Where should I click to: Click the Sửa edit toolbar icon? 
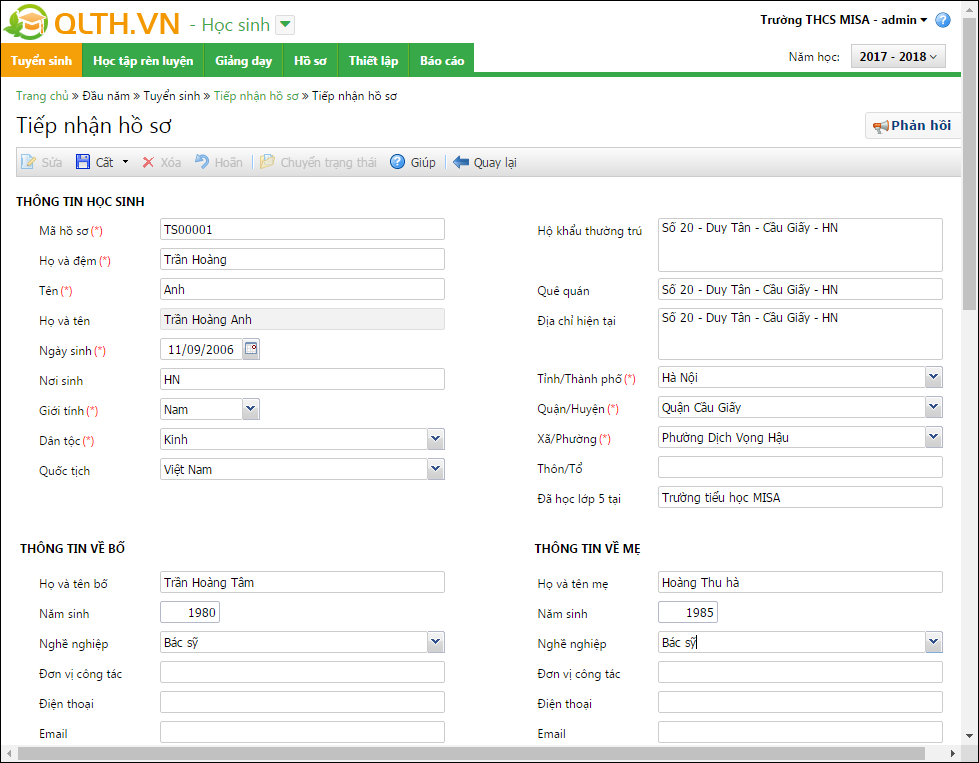pyautogui.click(x=29, y=162)
